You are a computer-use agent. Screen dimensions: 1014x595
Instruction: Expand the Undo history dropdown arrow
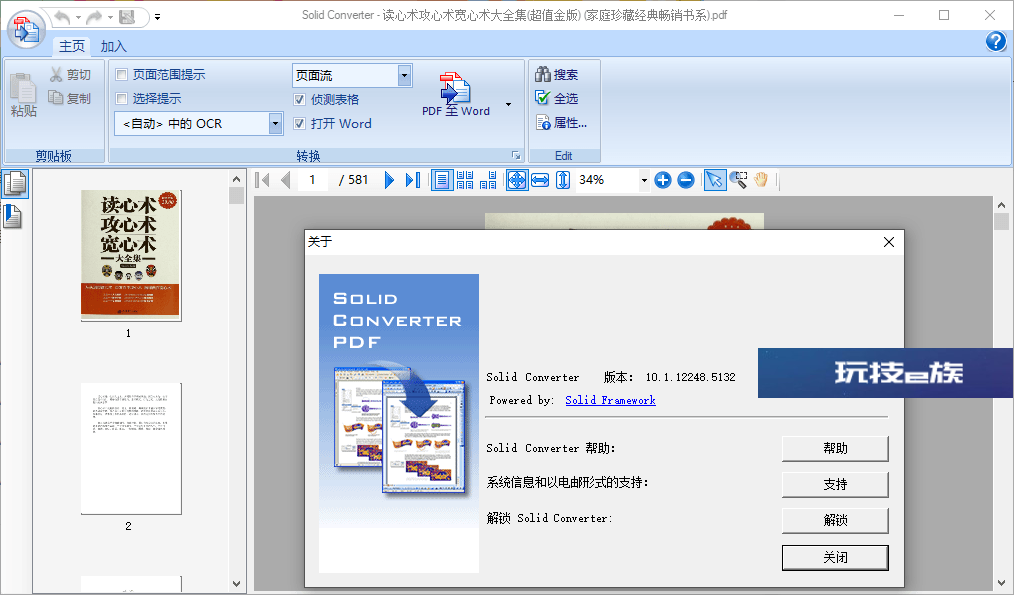coord(78,17)
